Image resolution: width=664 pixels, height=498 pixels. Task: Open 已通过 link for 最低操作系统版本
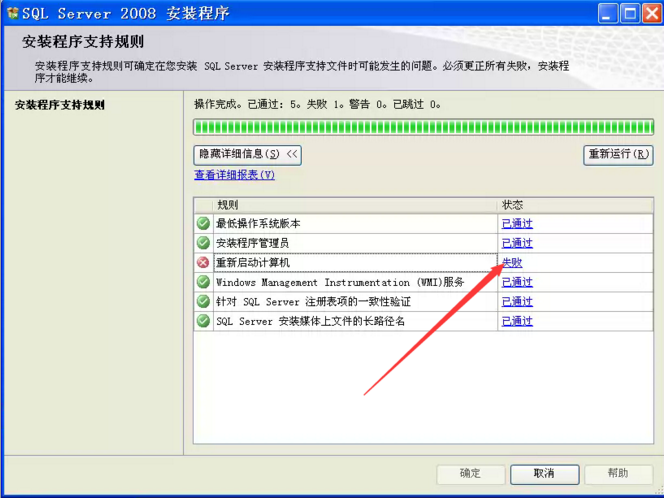point(516,224)
